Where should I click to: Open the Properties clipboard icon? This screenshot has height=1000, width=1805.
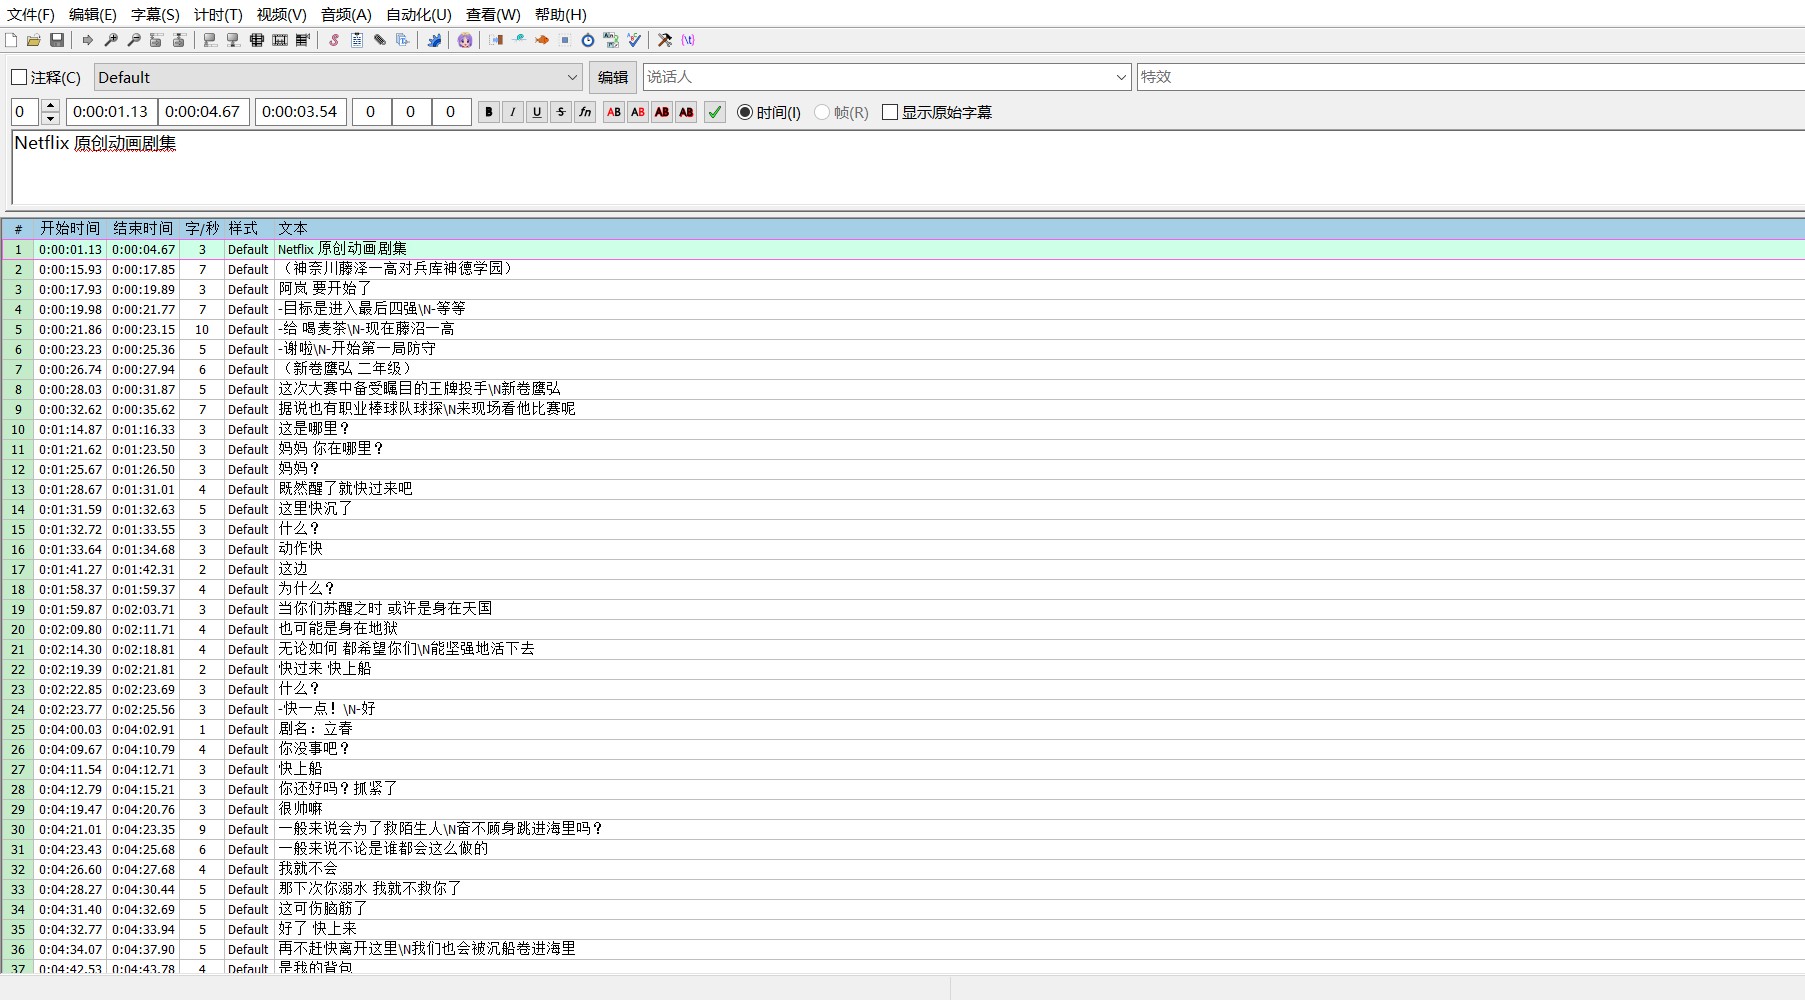coord(357,40)
